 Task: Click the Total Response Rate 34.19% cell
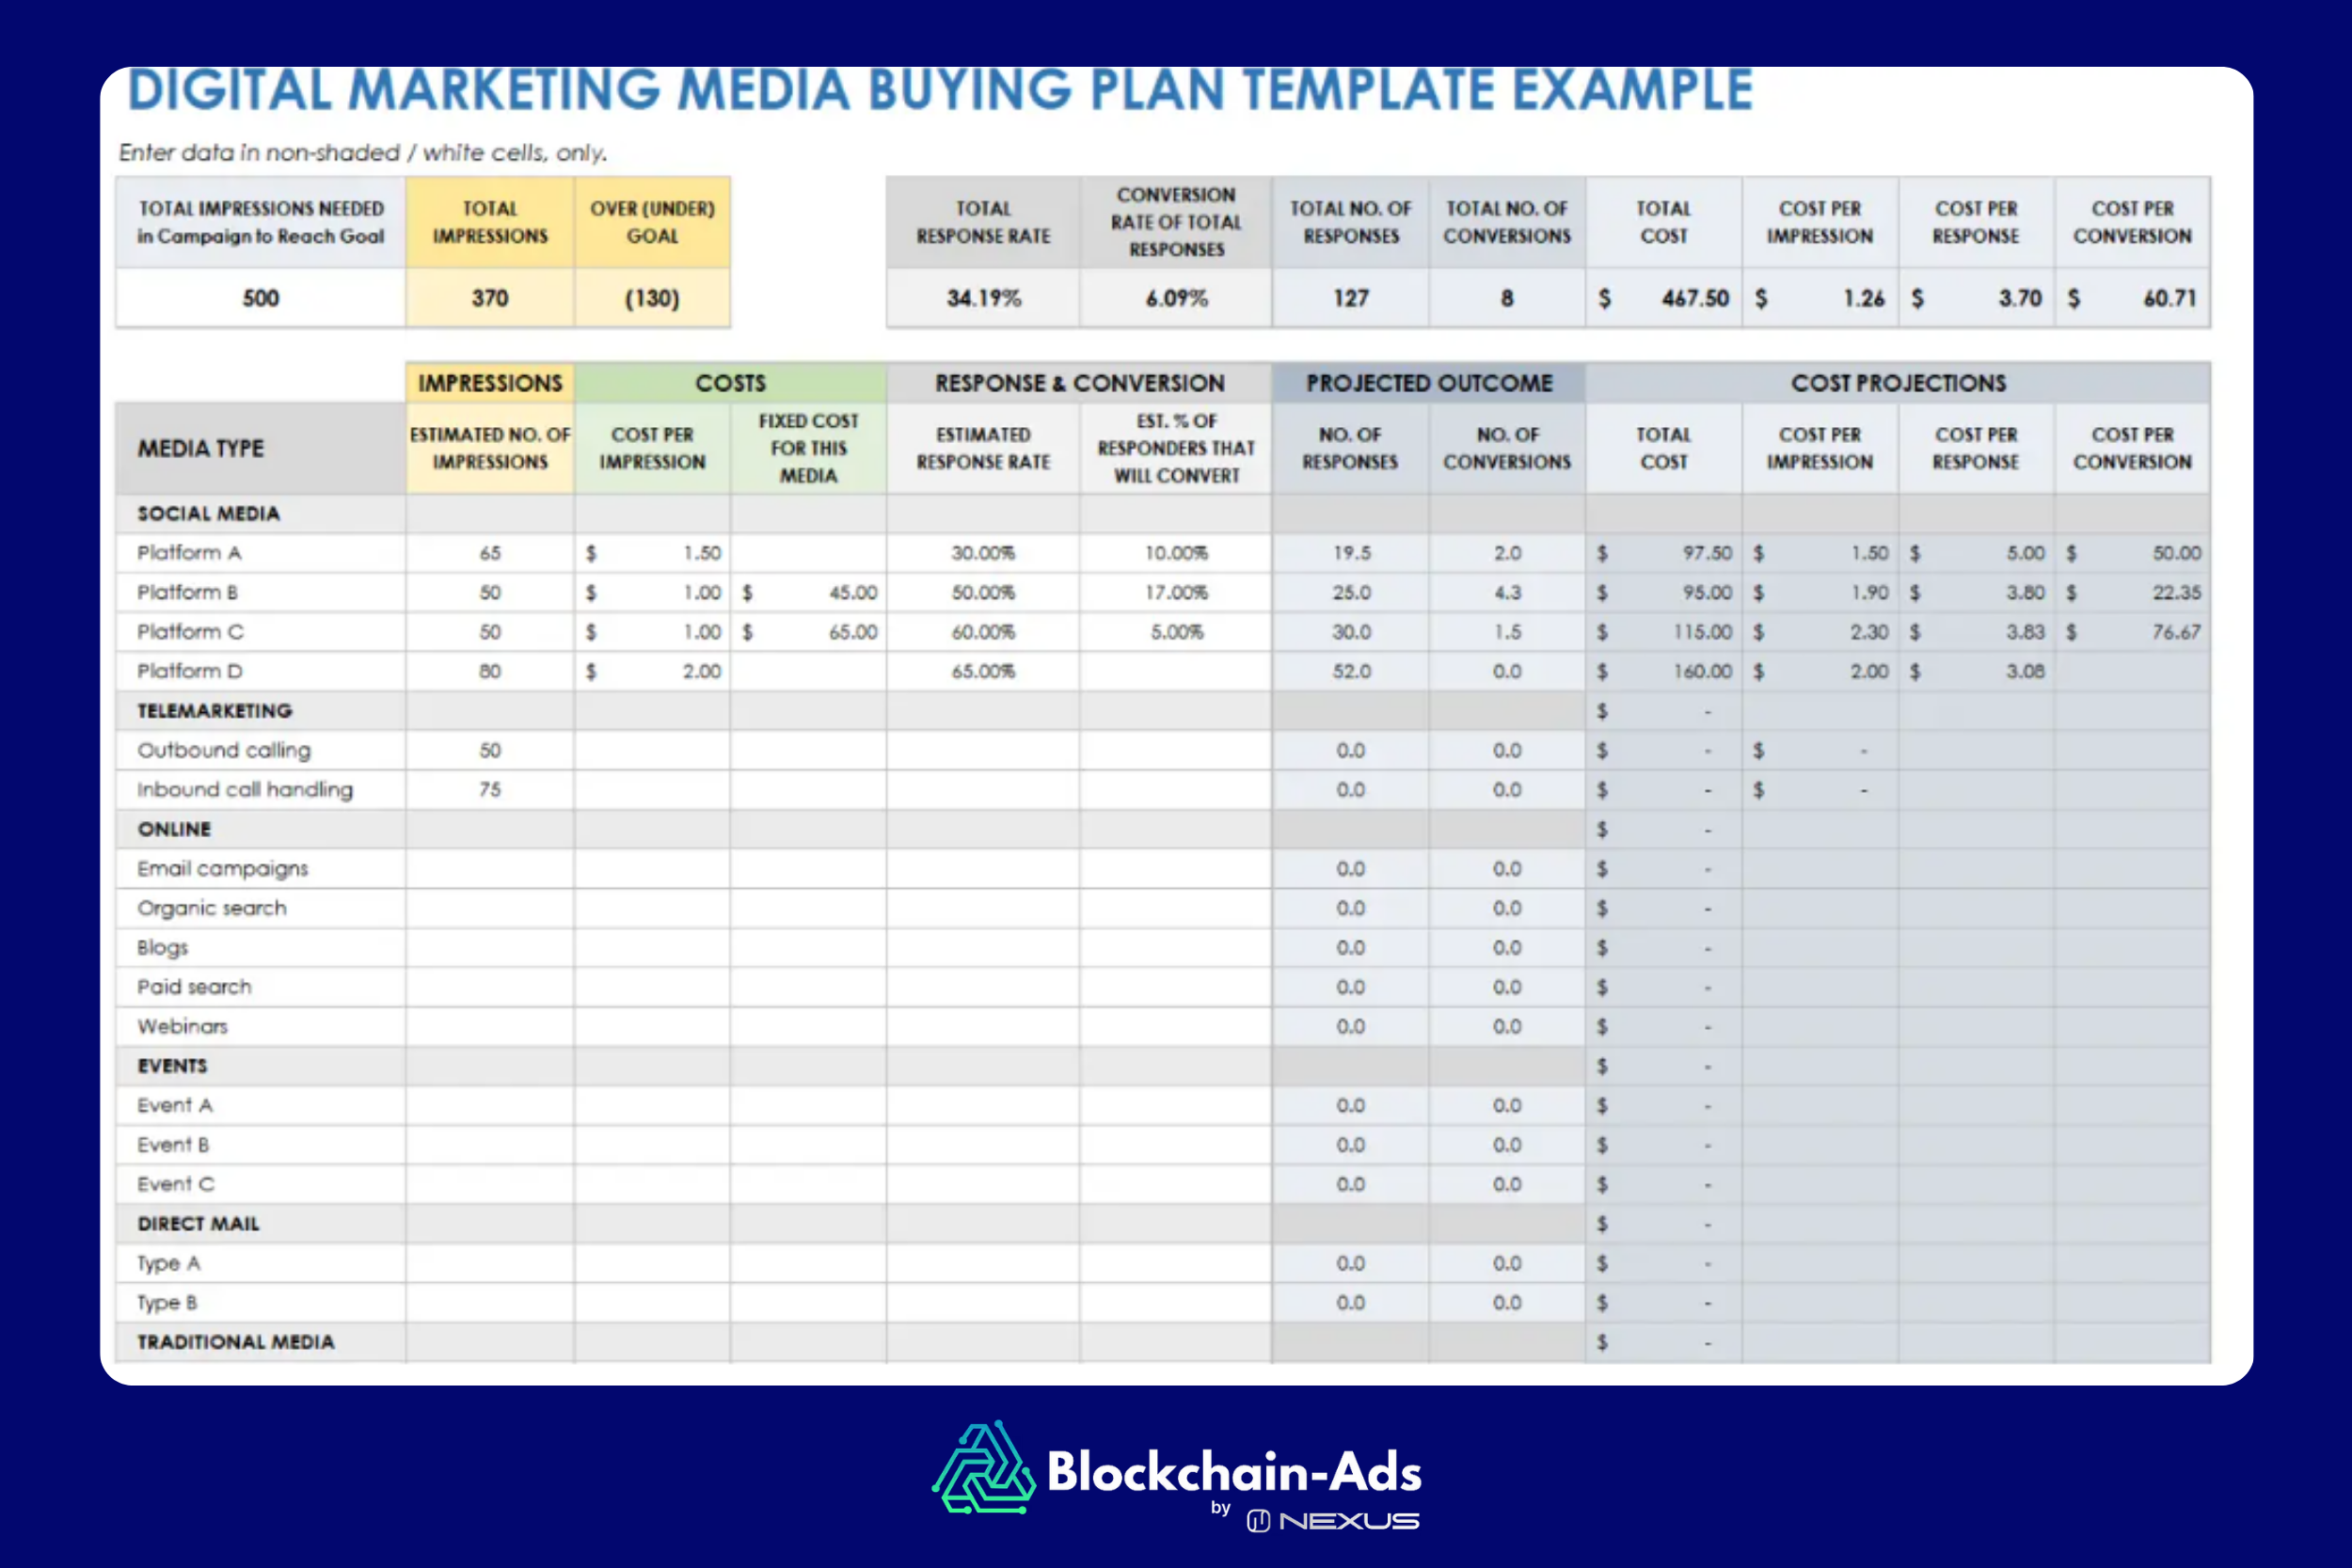pyautogui.click(x=982, y=298)
